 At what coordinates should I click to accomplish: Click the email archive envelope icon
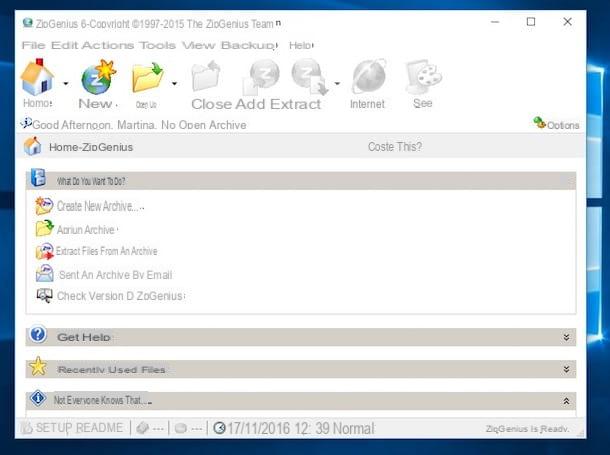click(x=44, y=273)
